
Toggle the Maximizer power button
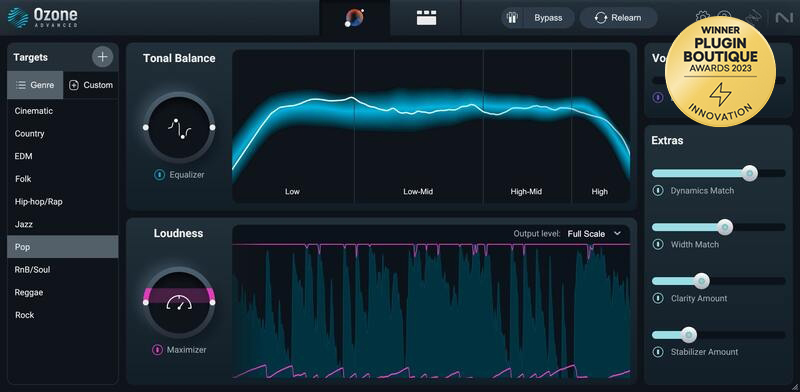[157, 350]
